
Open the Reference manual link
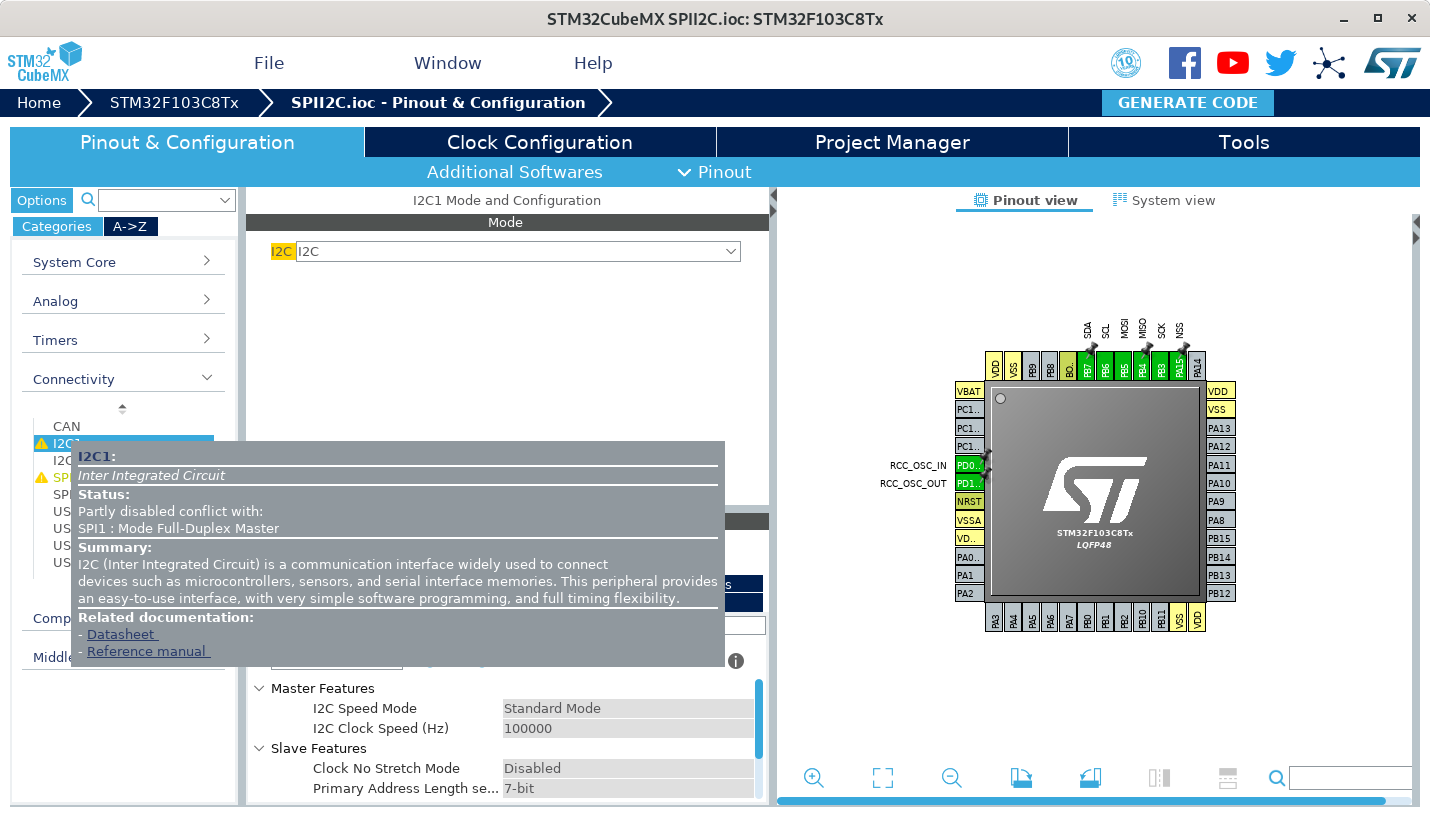point(148,652)
